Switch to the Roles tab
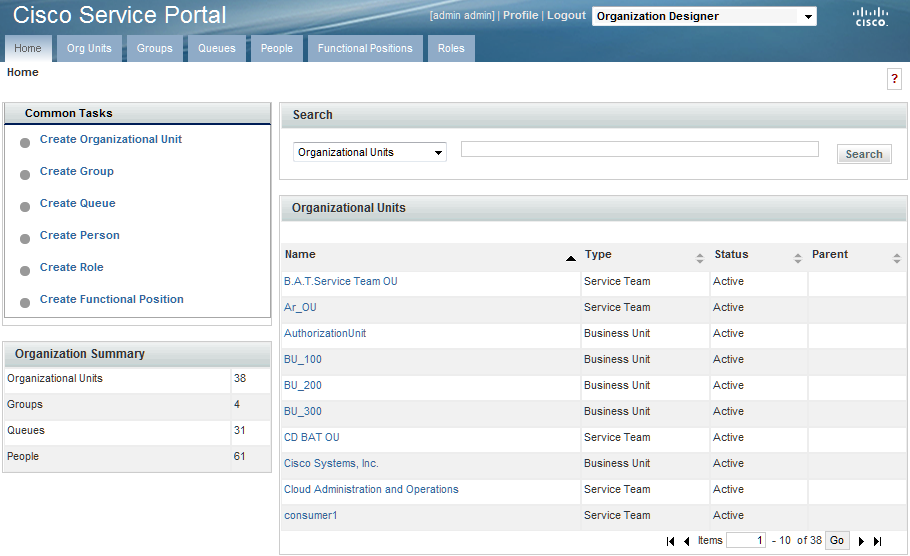This screenshot has height=556, width=910. point(451,48)
